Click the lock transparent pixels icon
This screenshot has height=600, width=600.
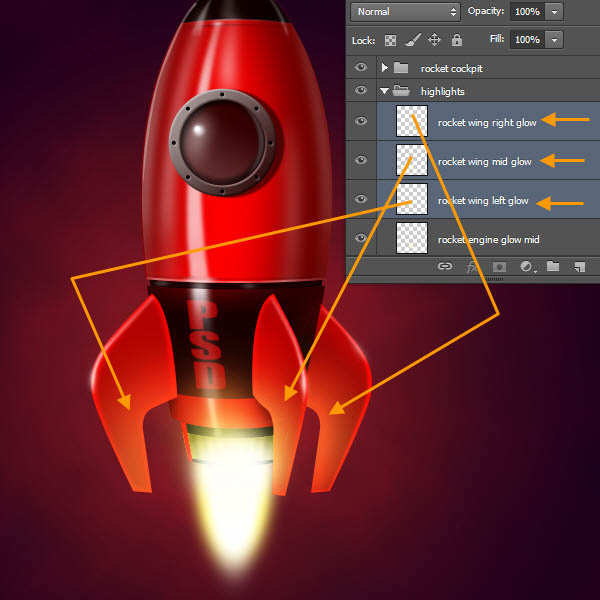coord(391,40)
